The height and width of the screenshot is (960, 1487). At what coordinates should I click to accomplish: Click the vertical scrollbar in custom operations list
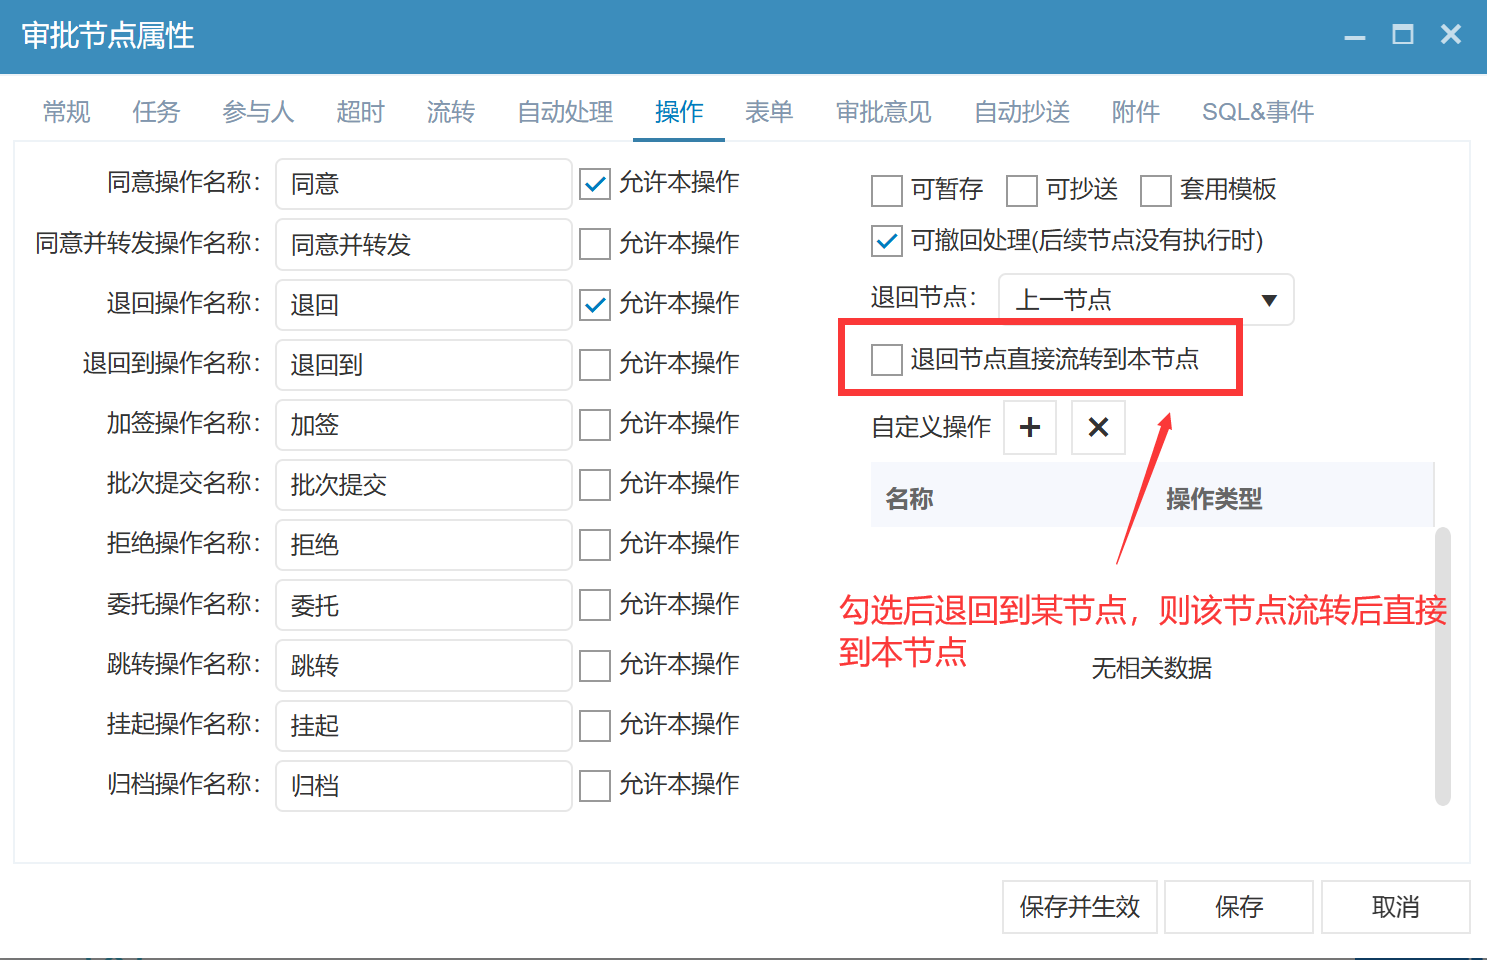[x=1442, y=665]
